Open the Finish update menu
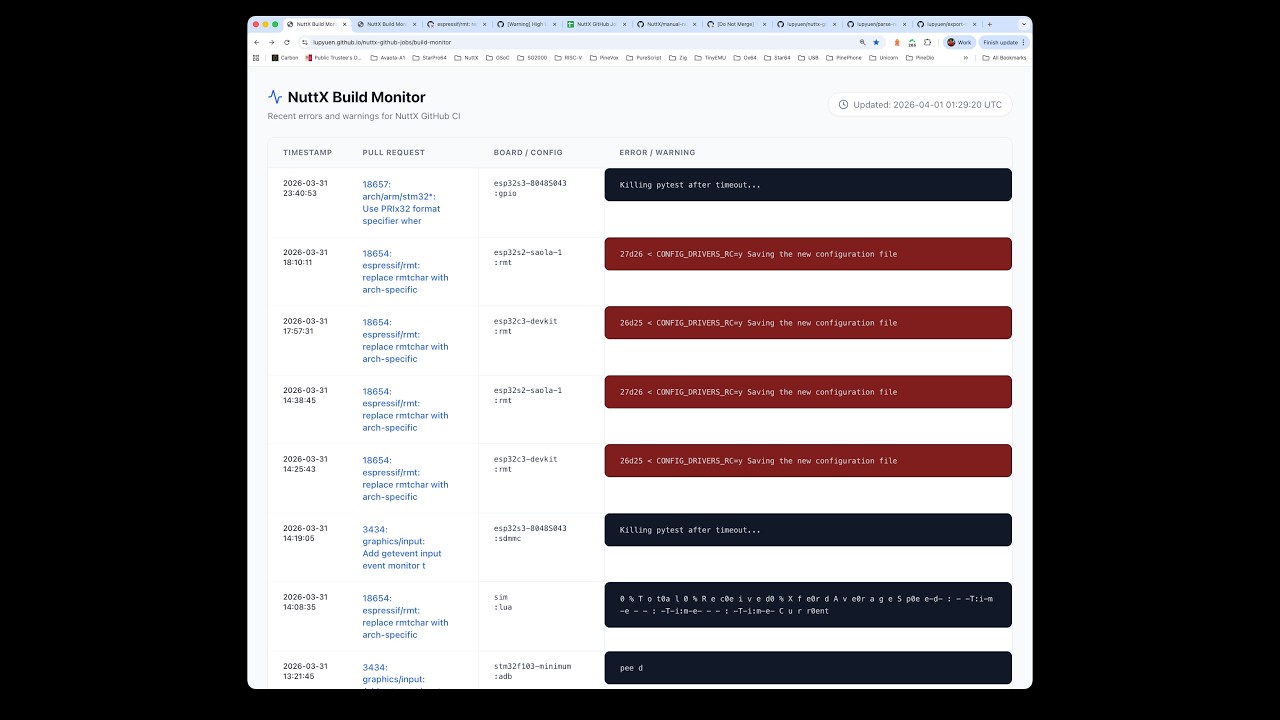Image resolution: width=1280 pixels, height=720 pixels. coord(1004,42)
